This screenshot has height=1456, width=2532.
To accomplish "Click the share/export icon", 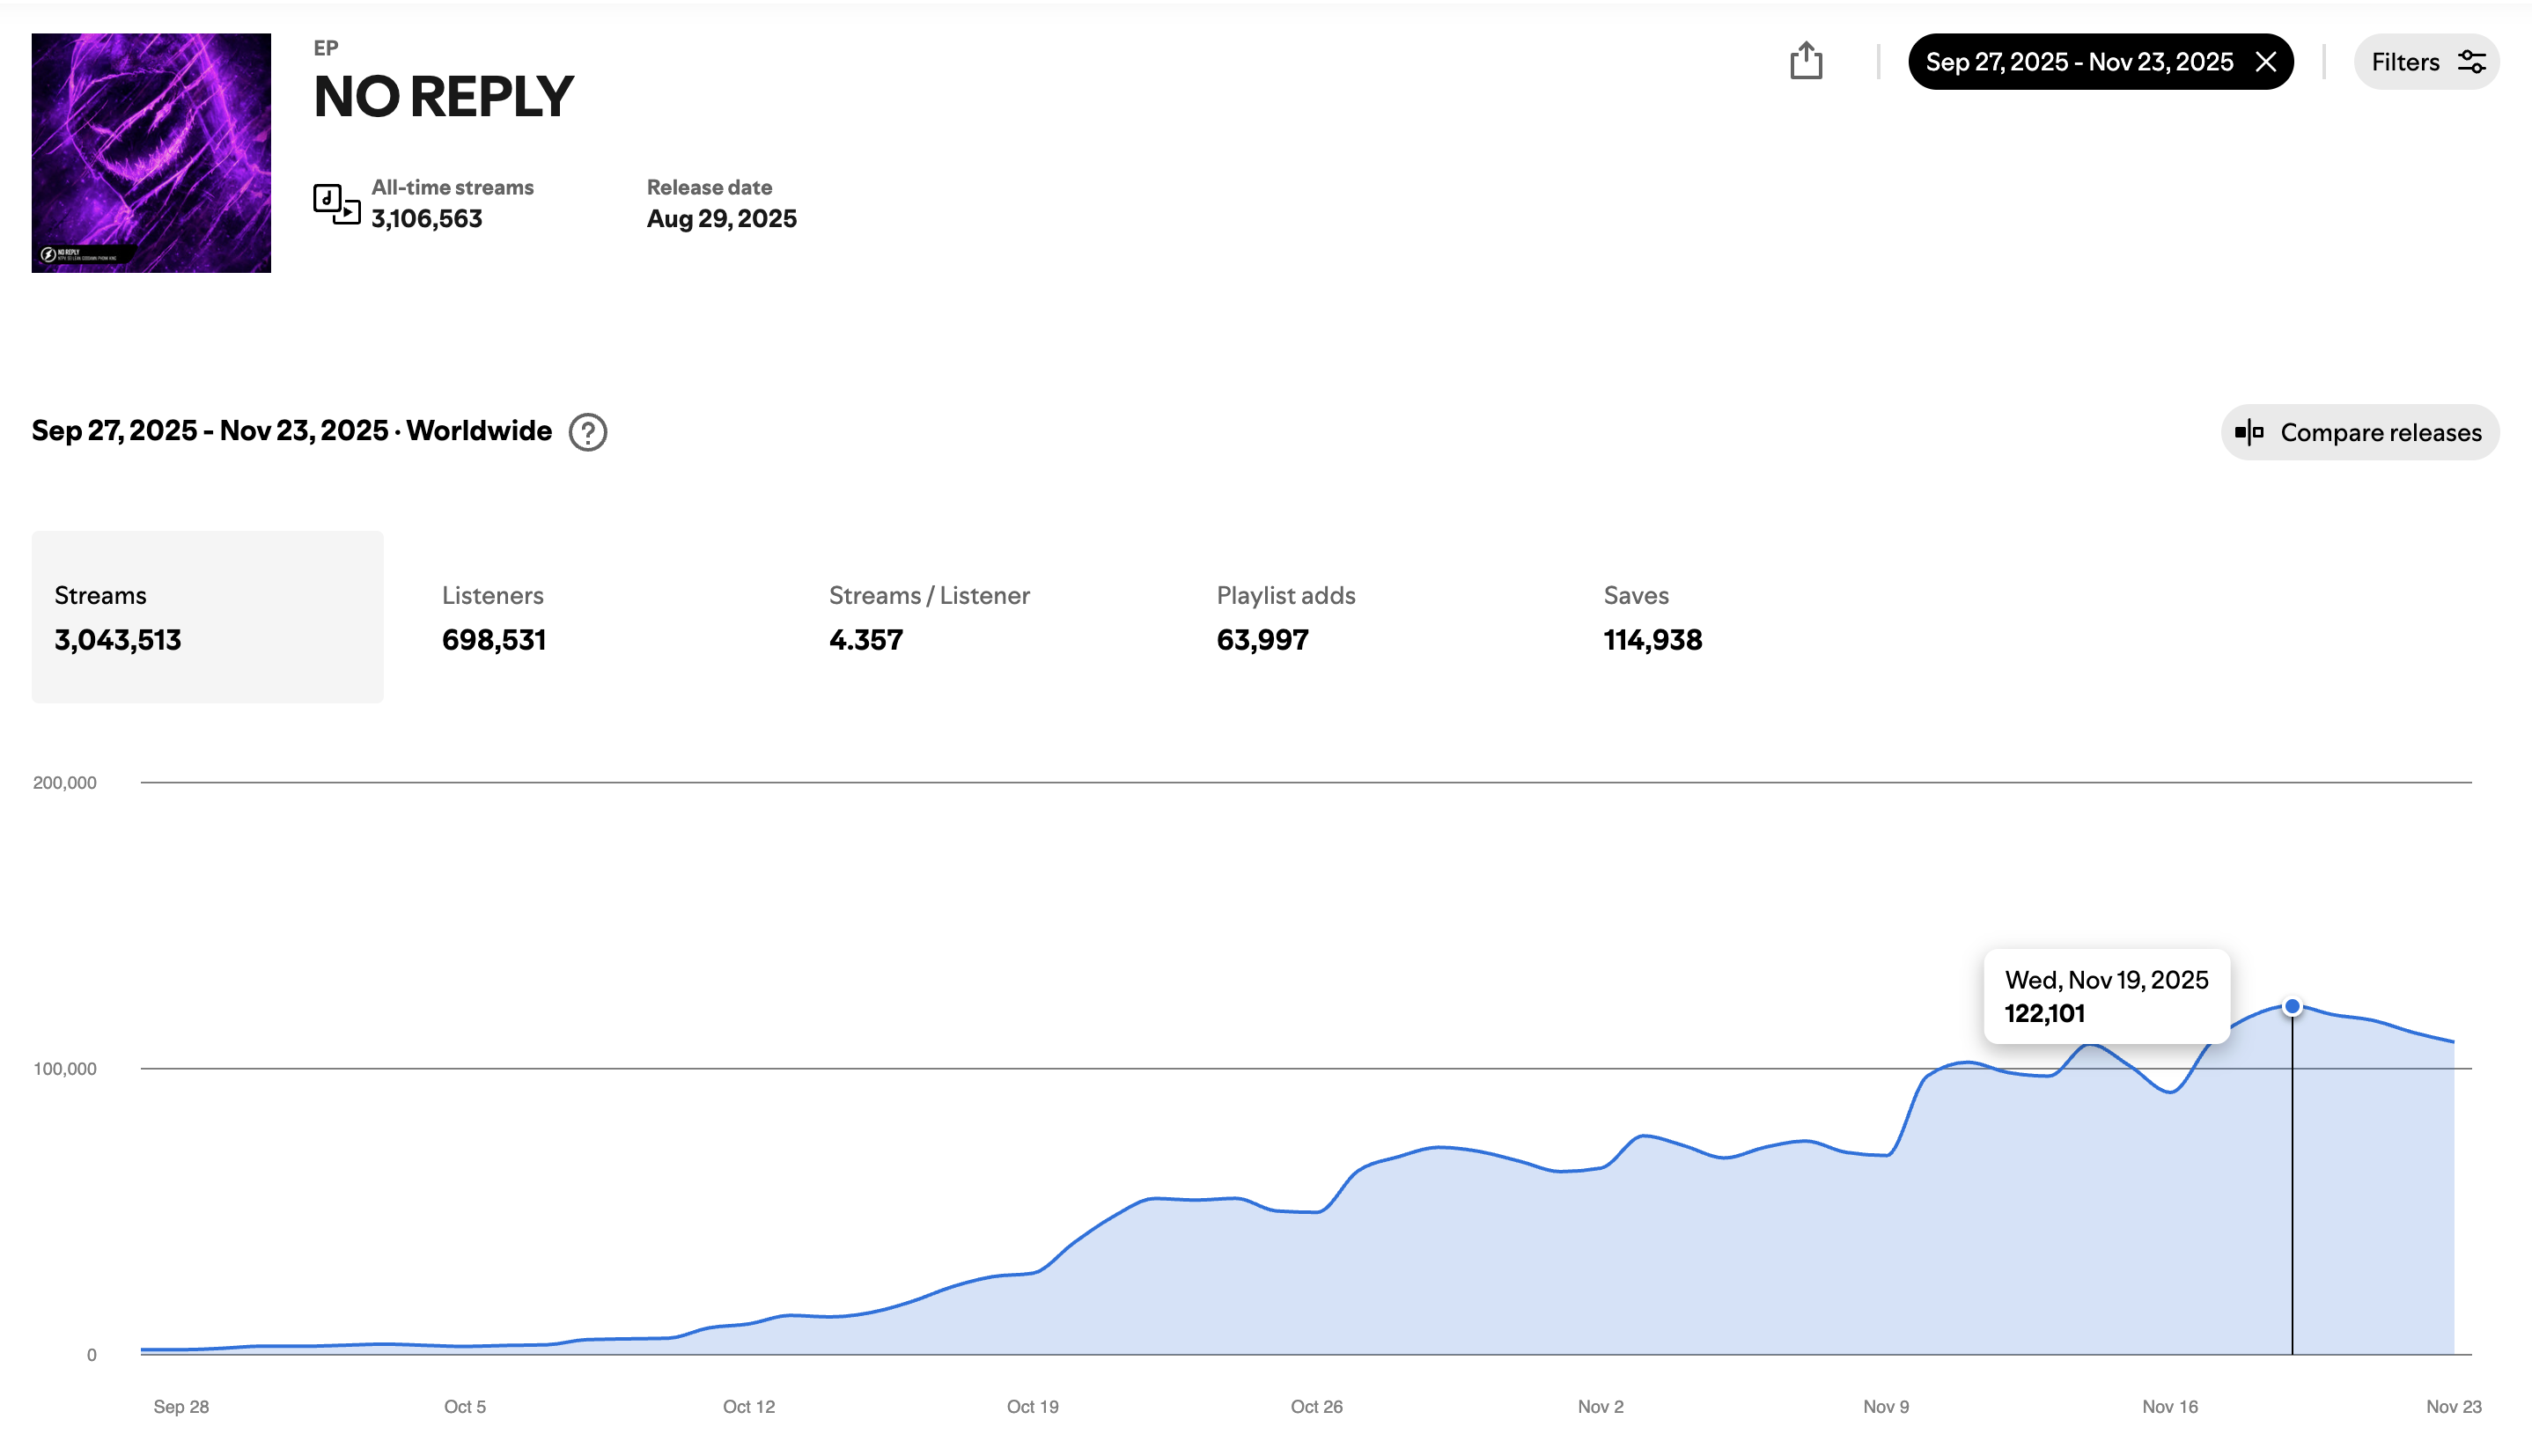I will coord(1806,61).
